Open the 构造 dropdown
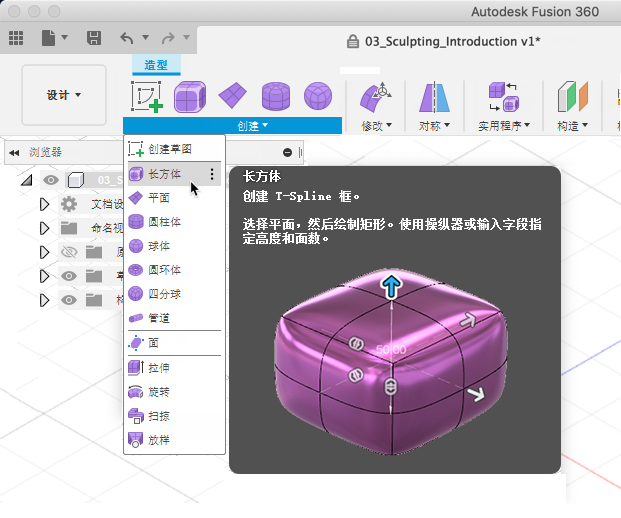This screenshot has width=621, height=518. (x=572, y=126)
